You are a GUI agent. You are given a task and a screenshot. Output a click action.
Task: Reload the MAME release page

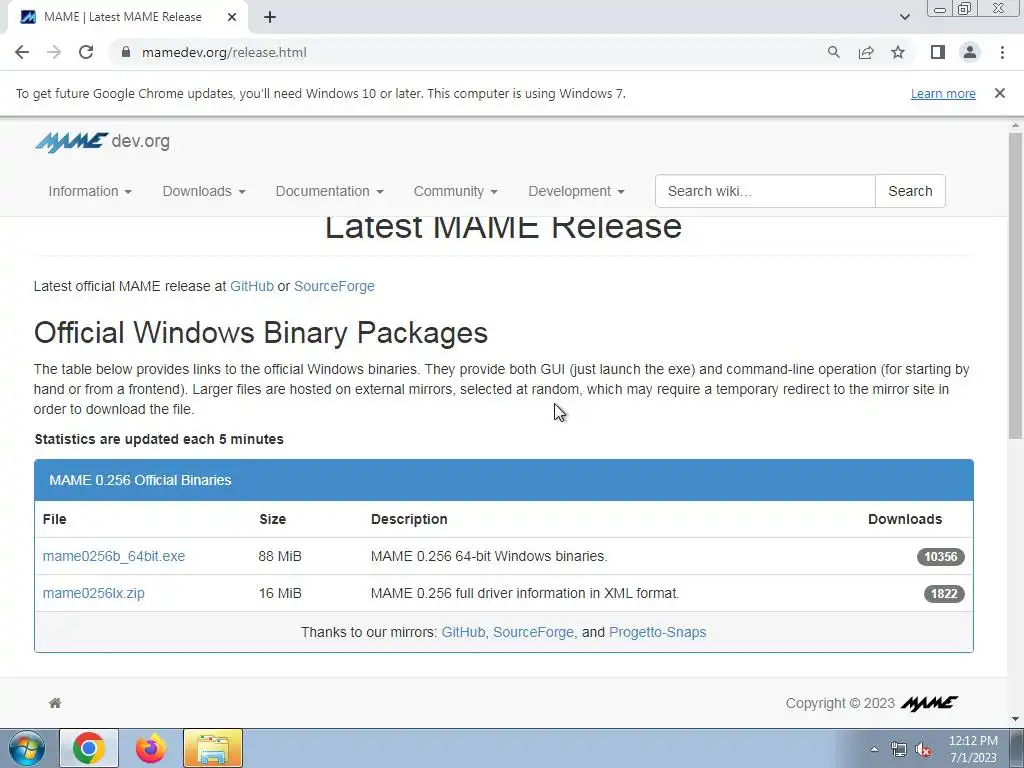coord(86,52)
